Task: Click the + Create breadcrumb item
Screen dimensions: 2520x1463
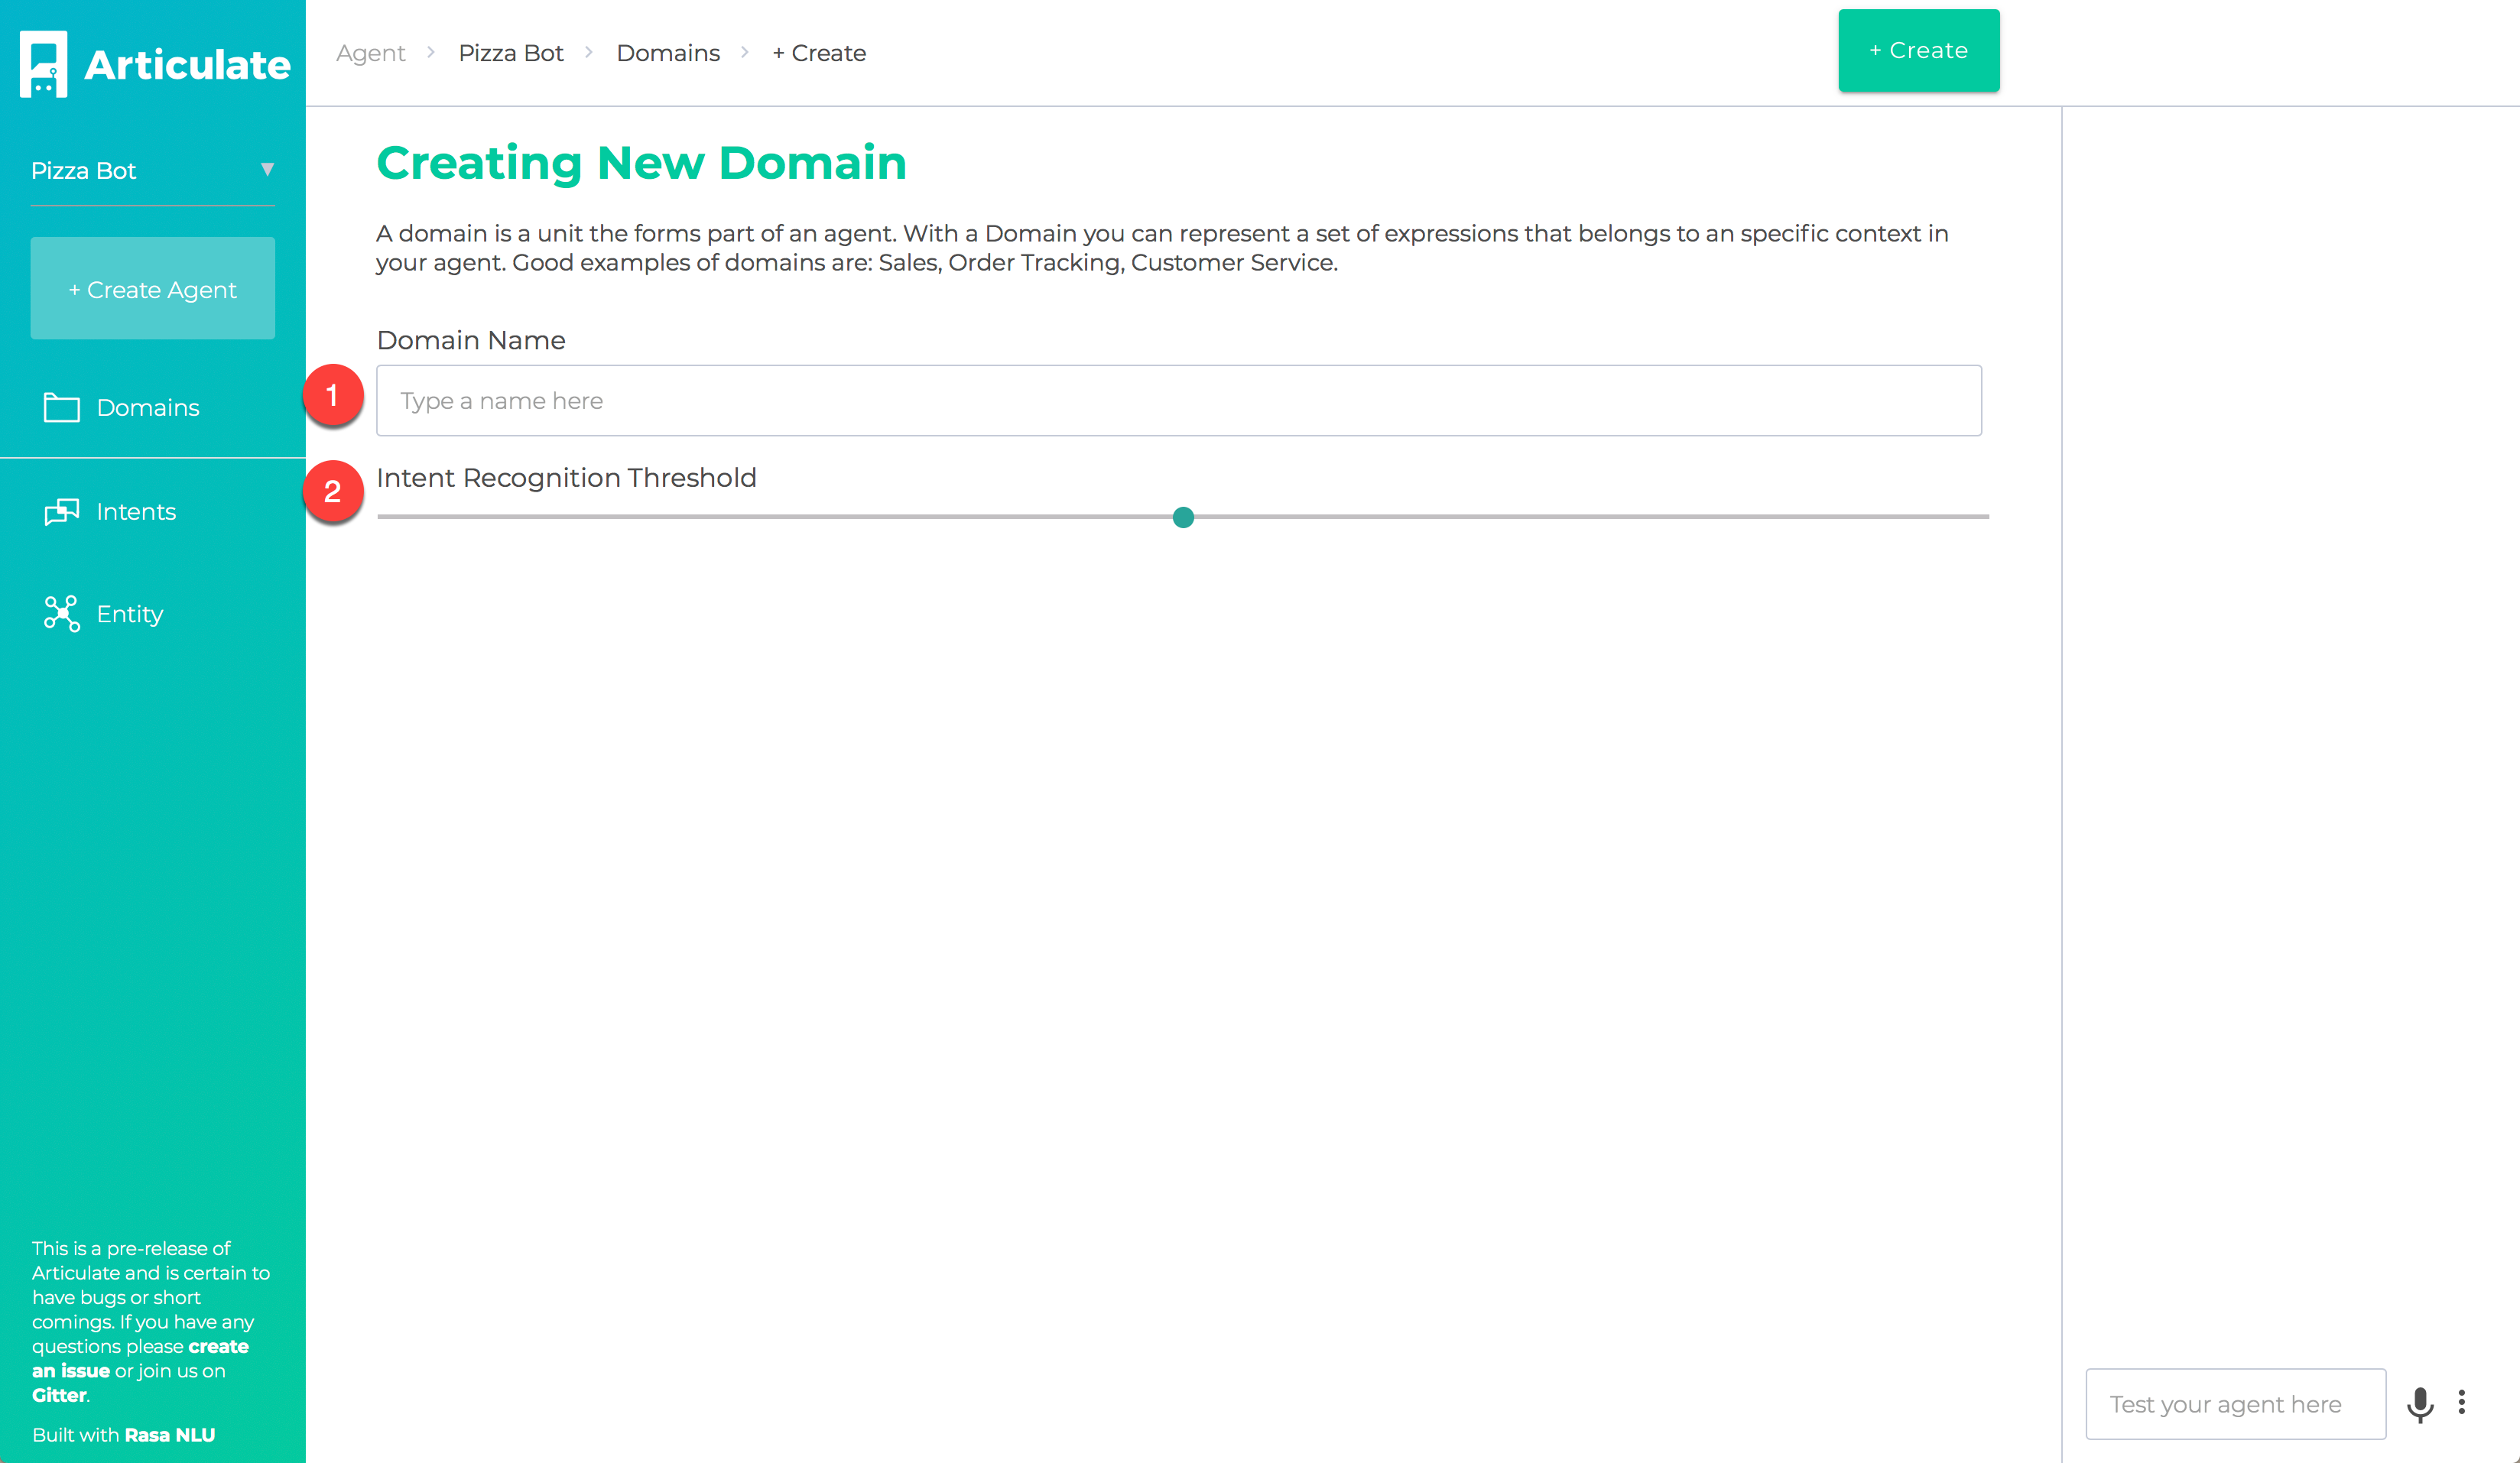Action: pyautogui.click(x=819, y=53)
